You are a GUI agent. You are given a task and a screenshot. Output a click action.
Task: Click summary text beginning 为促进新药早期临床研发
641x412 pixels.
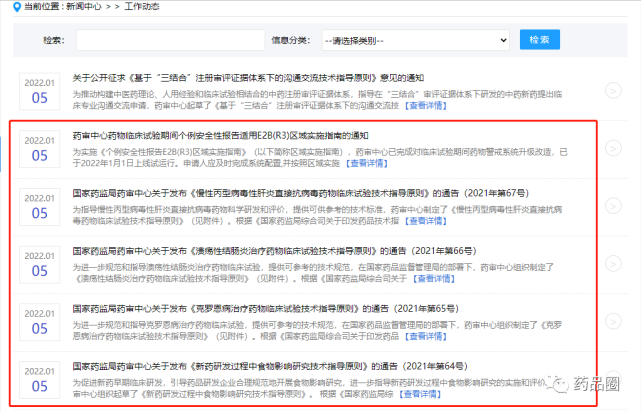(310, 388)
